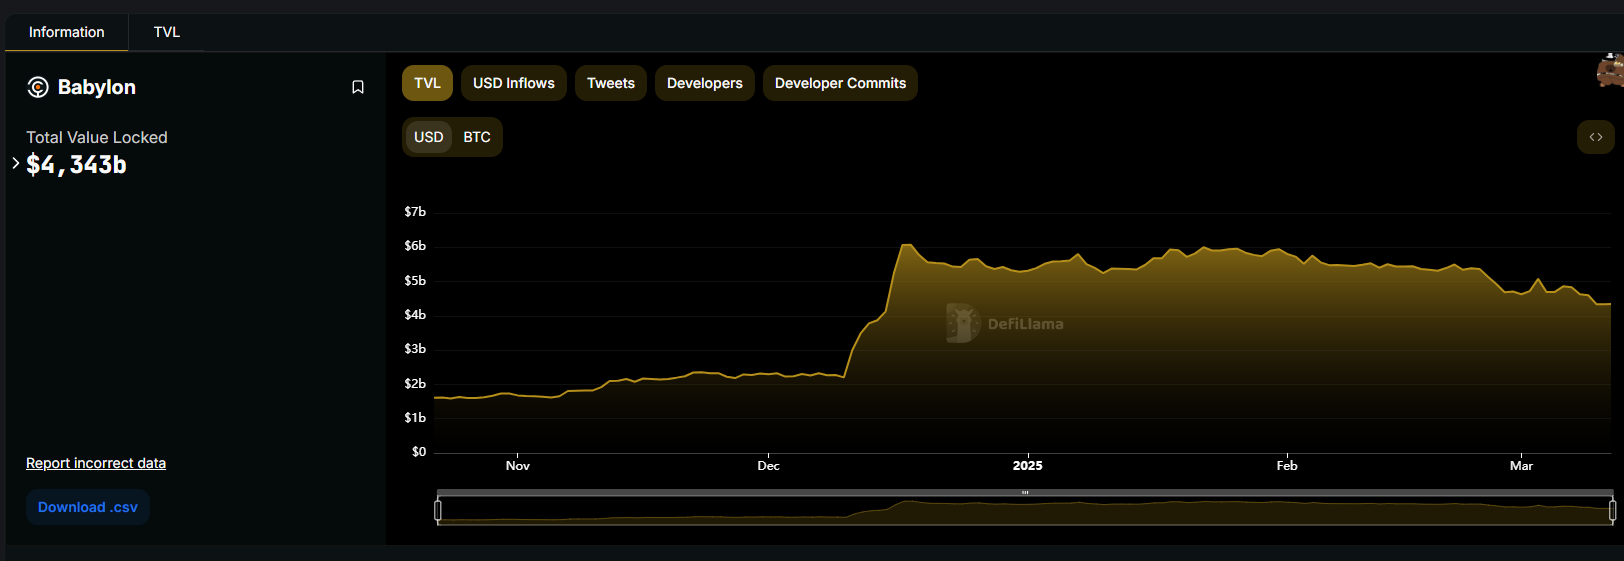
Task: Click the Babylon logo icon
Action: click(x=38, y=87)
